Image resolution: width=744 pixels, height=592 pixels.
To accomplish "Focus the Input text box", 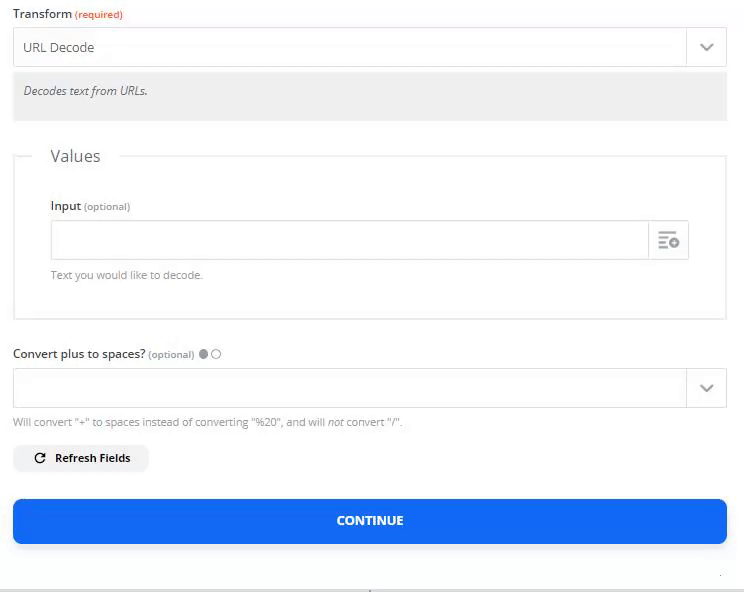I will (350, 240).
